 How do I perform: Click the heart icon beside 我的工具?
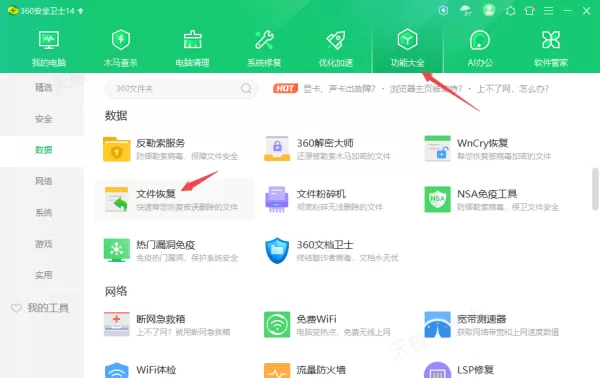pyautogui.click(x=16, y=308)
